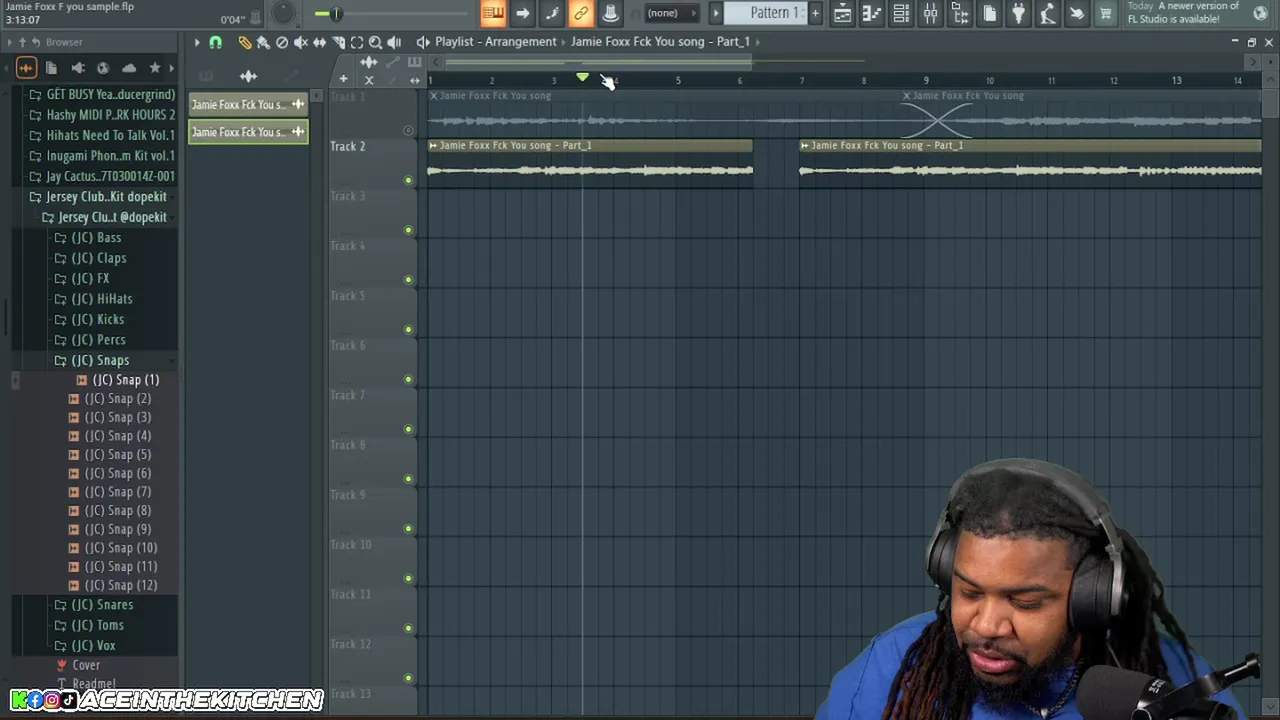Show the browser Sounds waveform tab

(x=26, y=68)
